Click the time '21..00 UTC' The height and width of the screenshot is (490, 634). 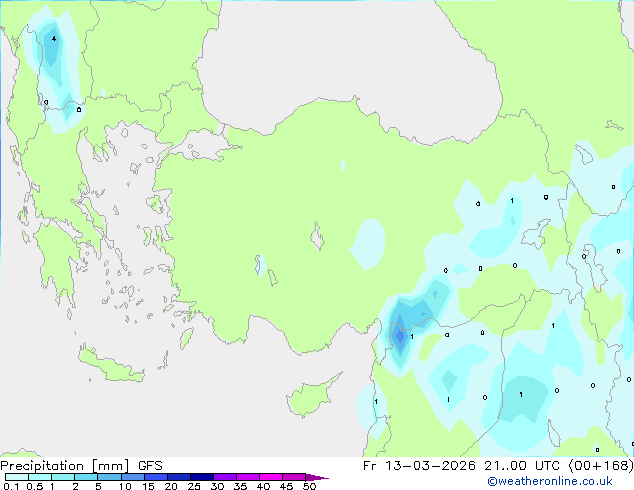(x=522, y=466)
